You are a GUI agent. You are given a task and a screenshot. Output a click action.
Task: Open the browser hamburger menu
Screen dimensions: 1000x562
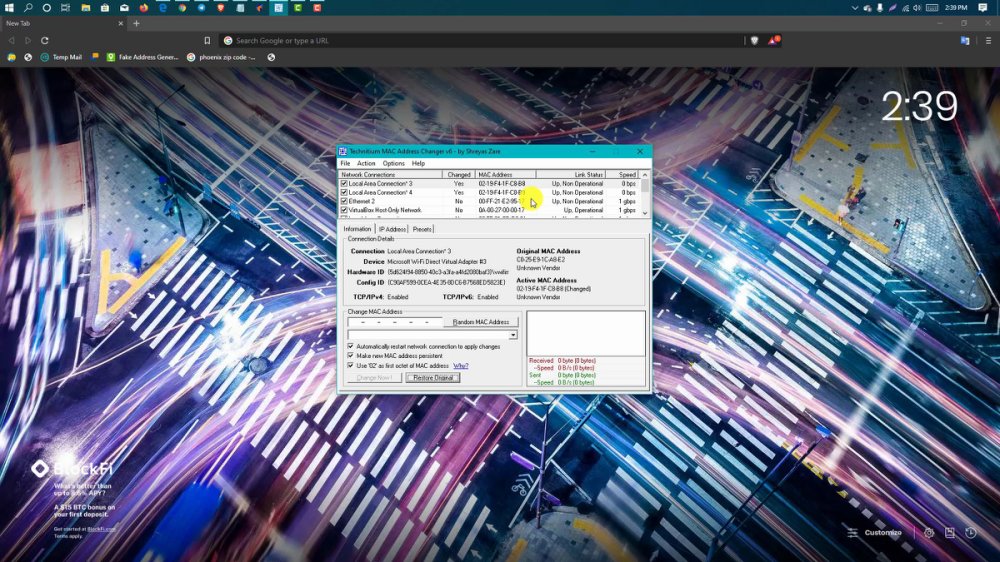click(988, 40)
